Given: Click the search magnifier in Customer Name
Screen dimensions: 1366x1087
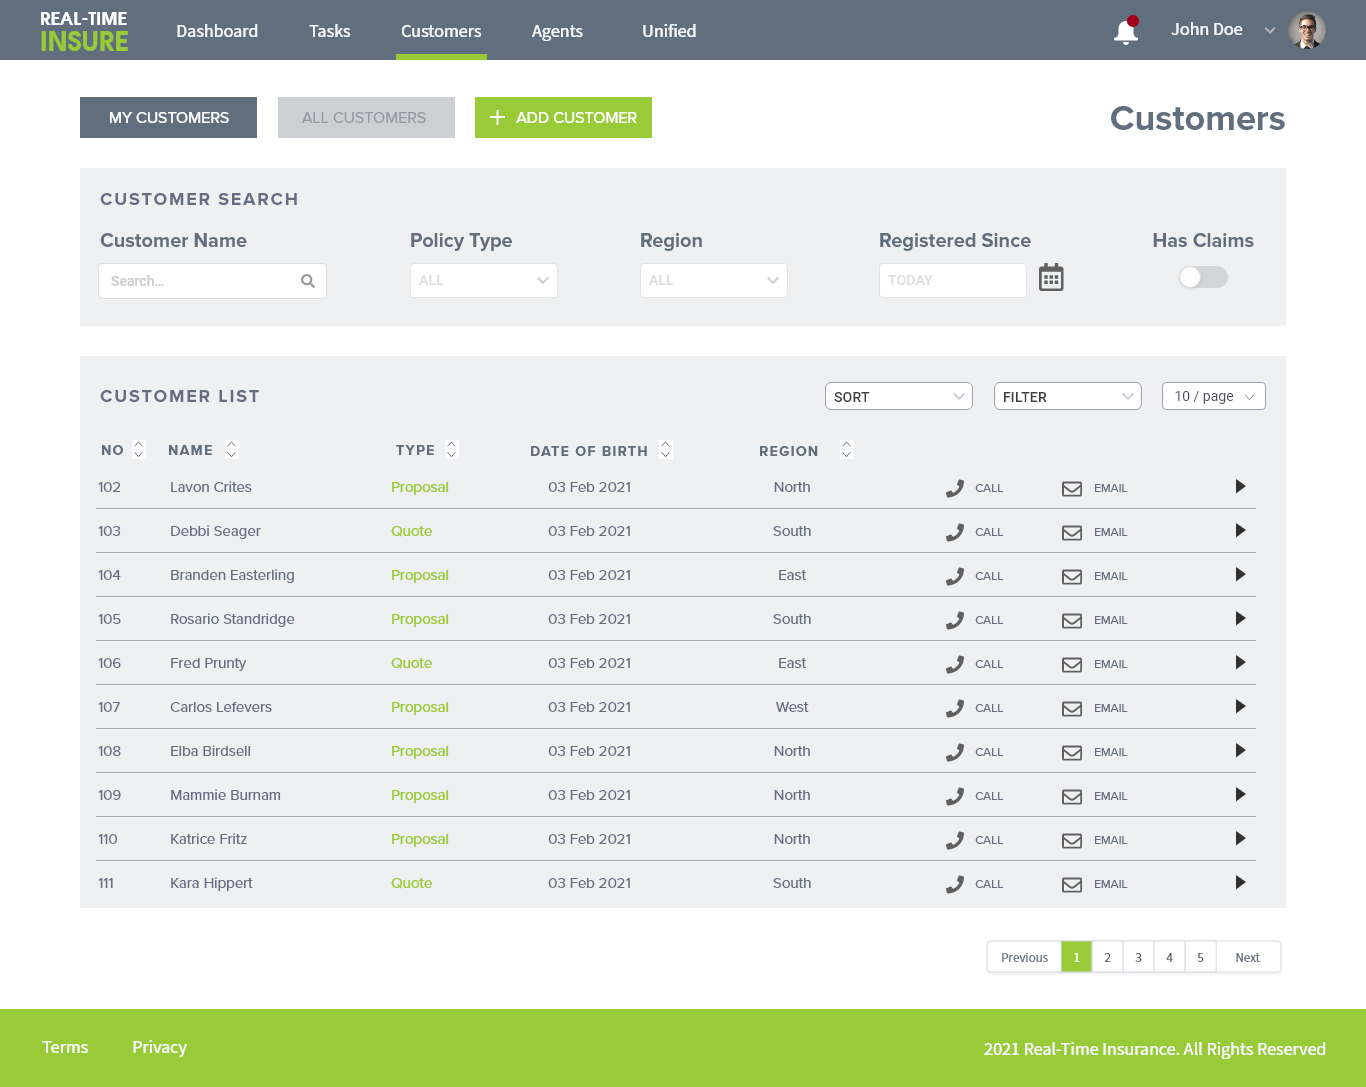Looking at the screenshot, I should pyautogui.click(x=308, y=281).
